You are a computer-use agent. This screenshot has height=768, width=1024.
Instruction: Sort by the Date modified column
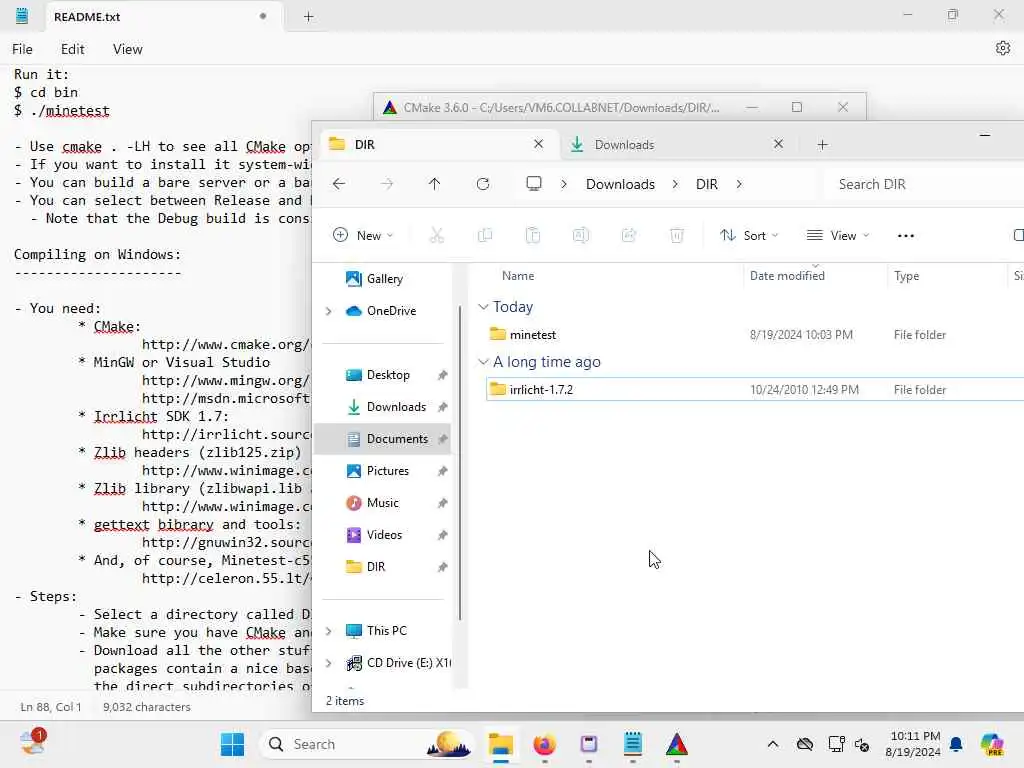(787, 276)
